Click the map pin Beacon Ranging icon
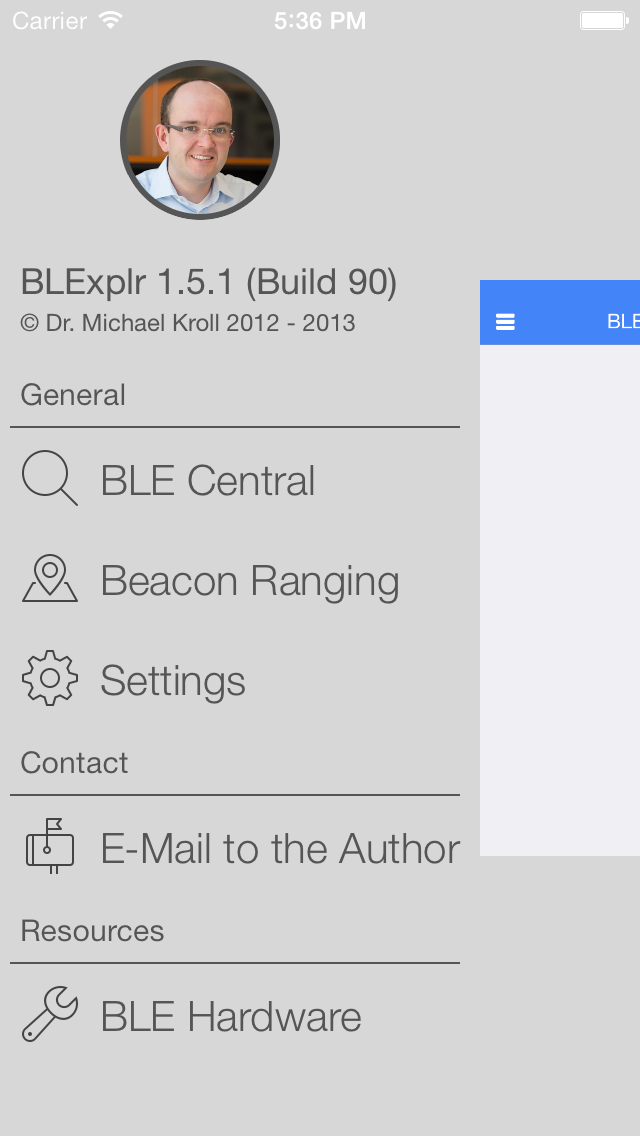Screen dimensions: 640x1136 [x=49, y=578]
